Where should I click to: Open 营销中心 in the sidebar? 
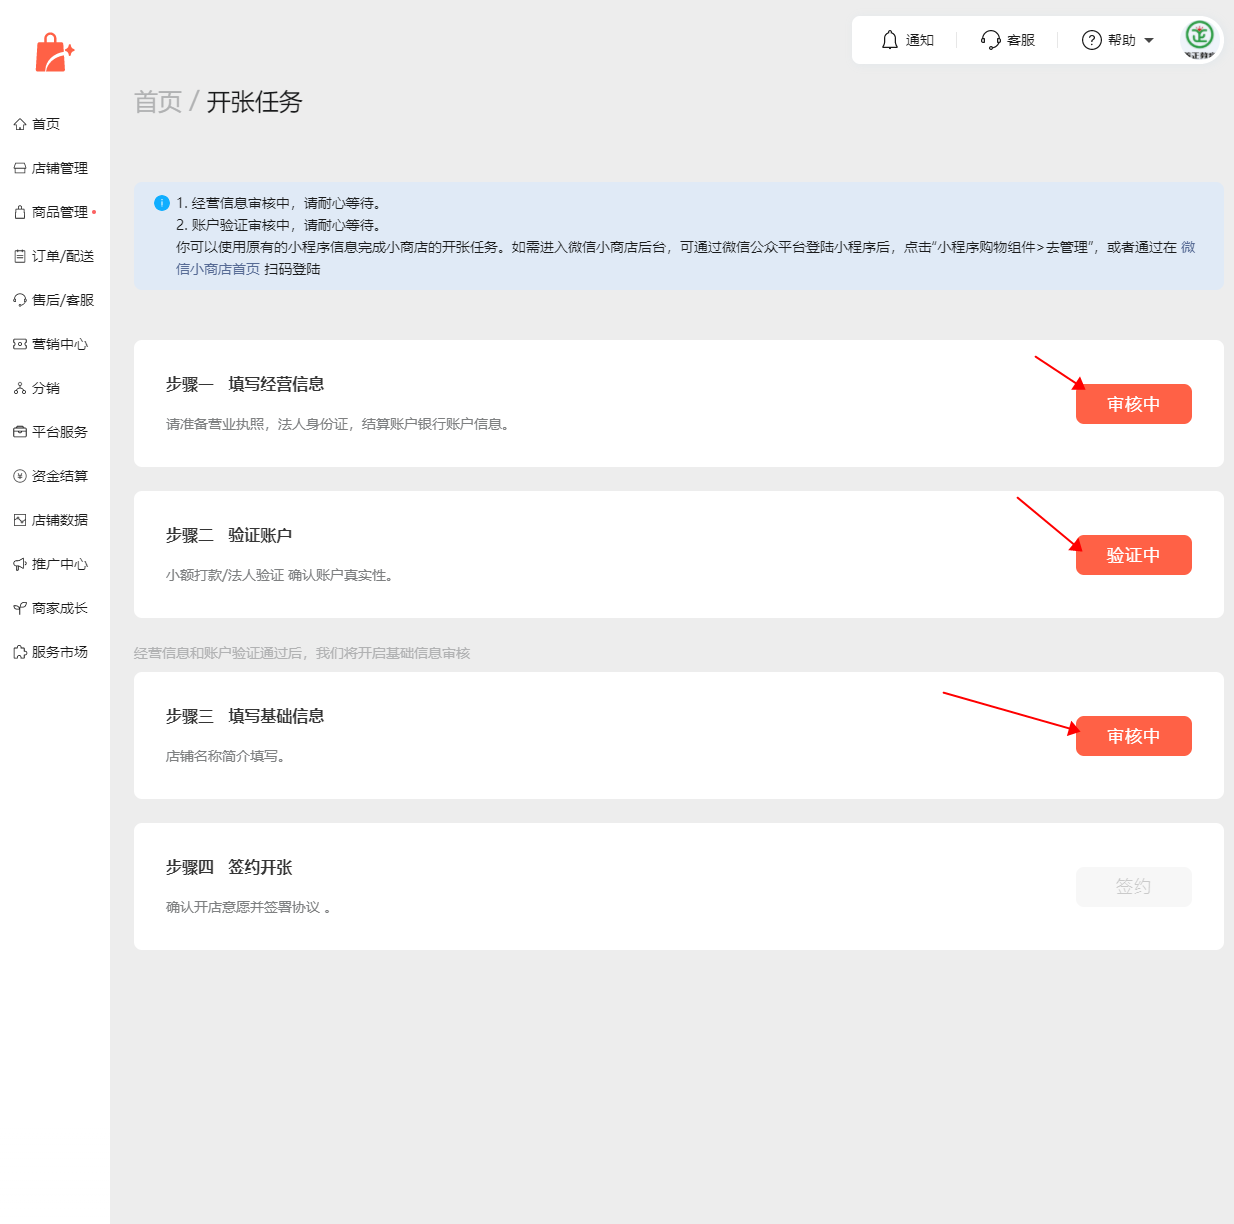(60, 344)
